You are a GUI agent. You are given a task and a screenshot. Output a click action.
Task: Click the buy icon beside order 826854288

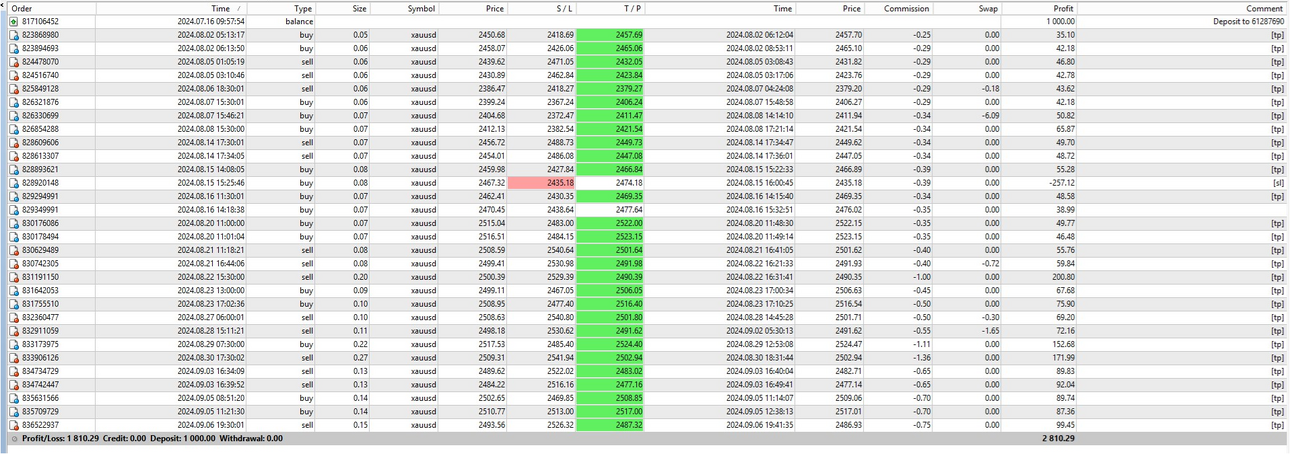click(x=13, y=129)
